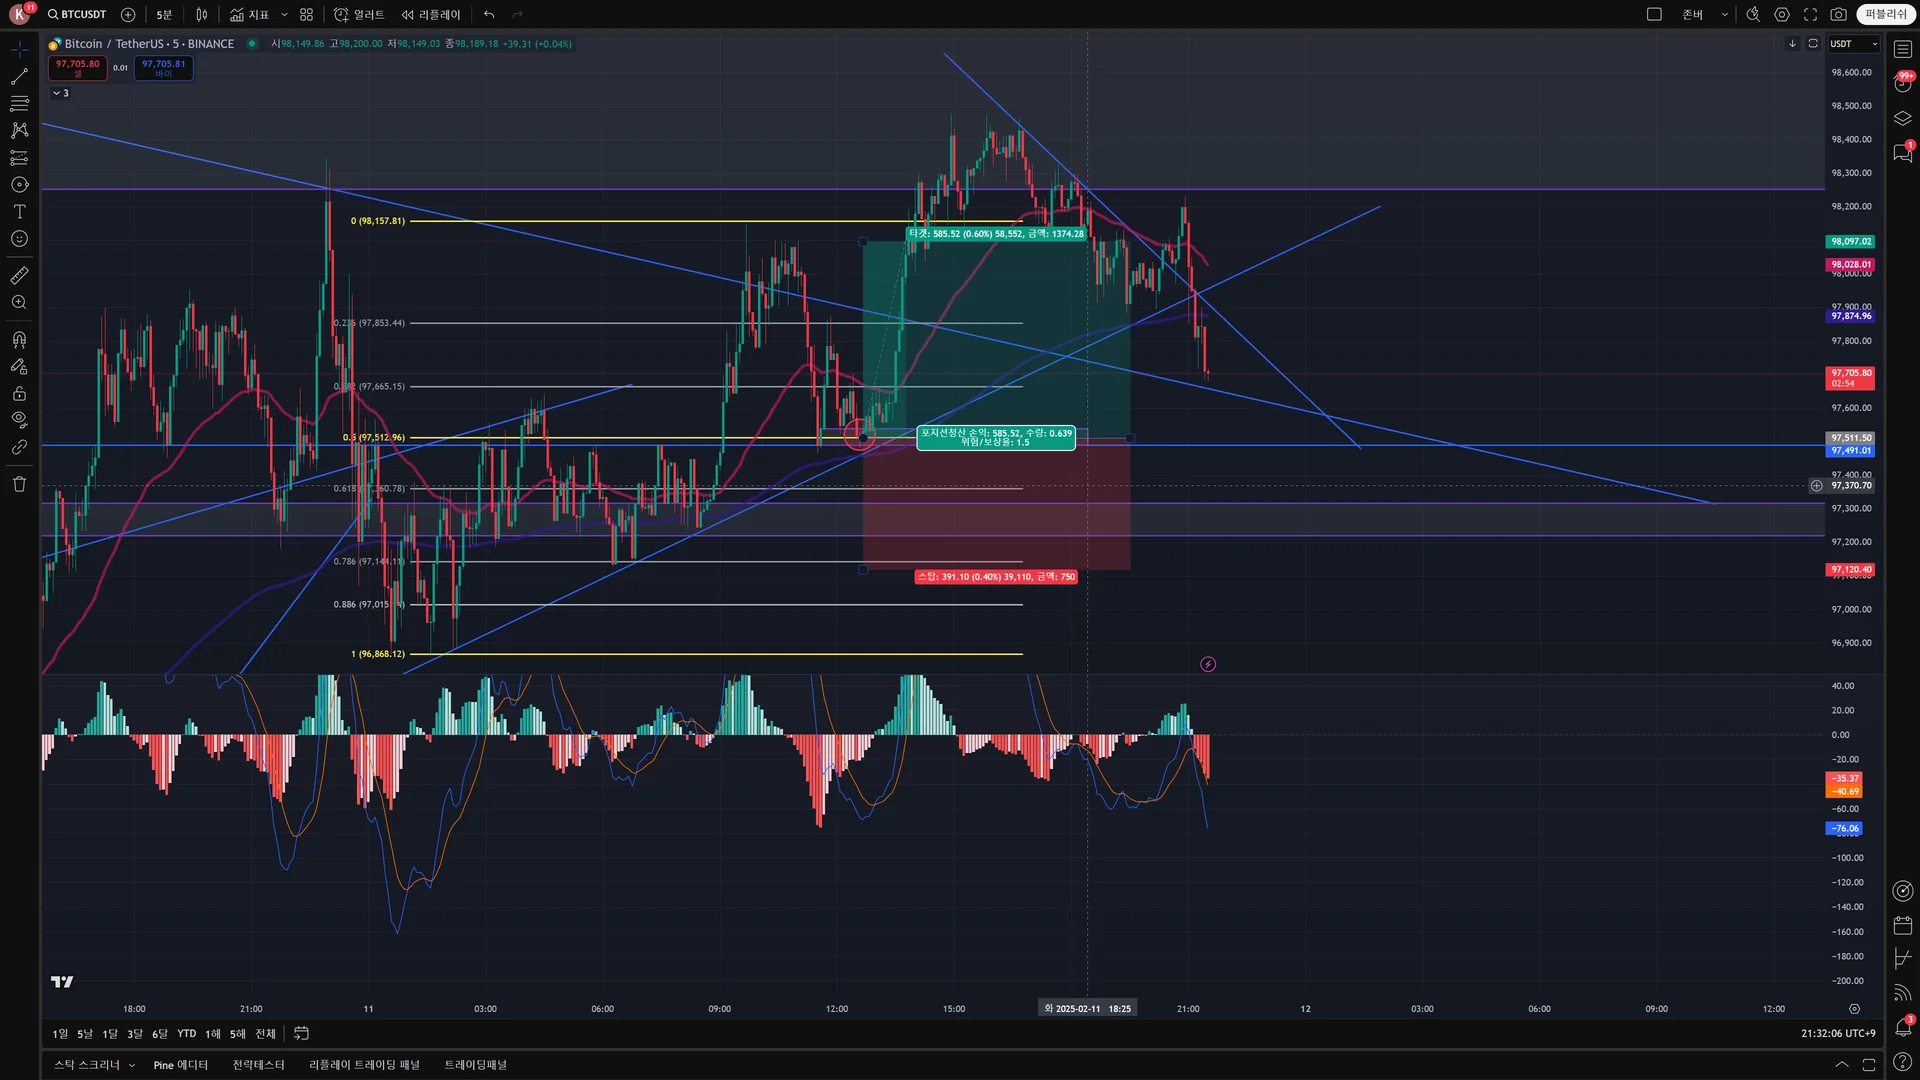The height and width of the screenshot is (1080, 1920).
Task: Select the trend line drawing tool
Action: 19,76
